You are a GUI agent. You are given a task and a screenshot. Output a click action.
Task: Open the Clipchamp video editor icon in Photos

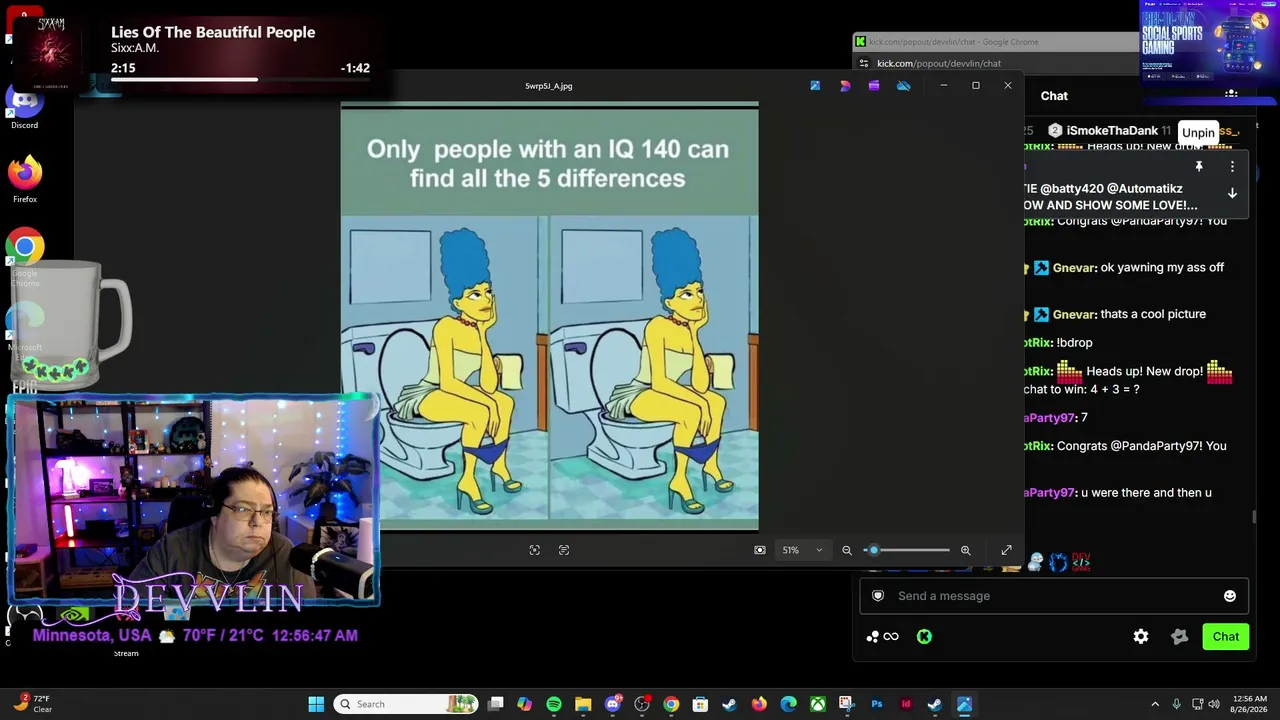(874, 86)
